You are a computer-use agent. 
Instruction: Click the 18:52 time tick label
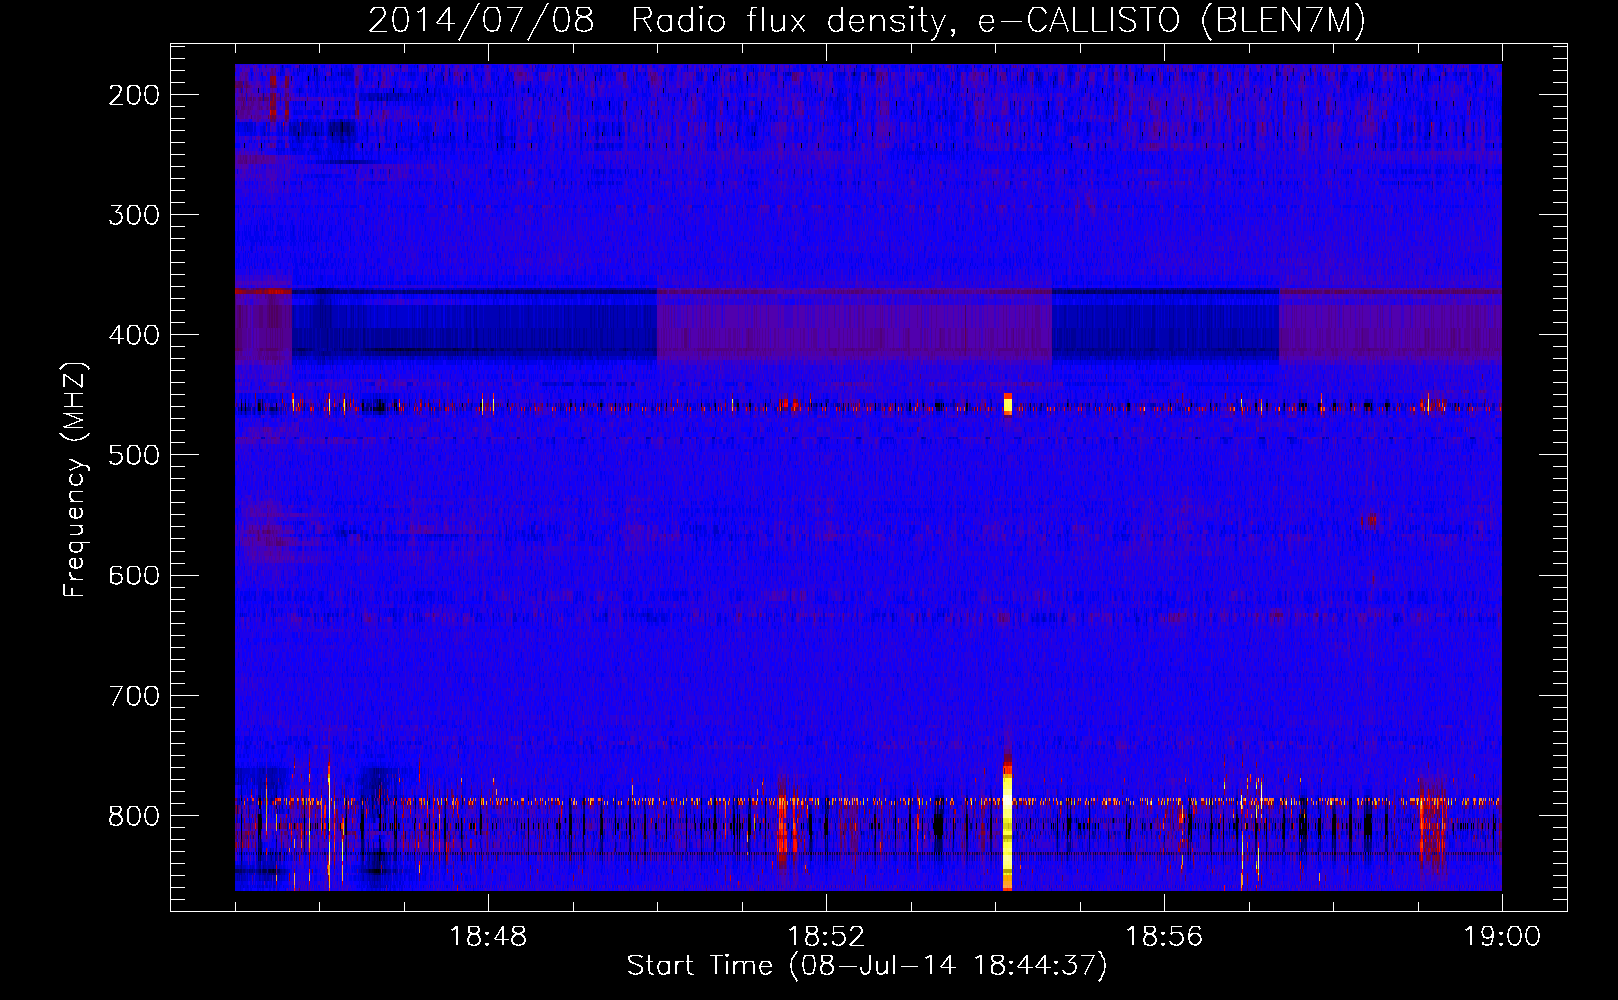(x=826, y=937)
